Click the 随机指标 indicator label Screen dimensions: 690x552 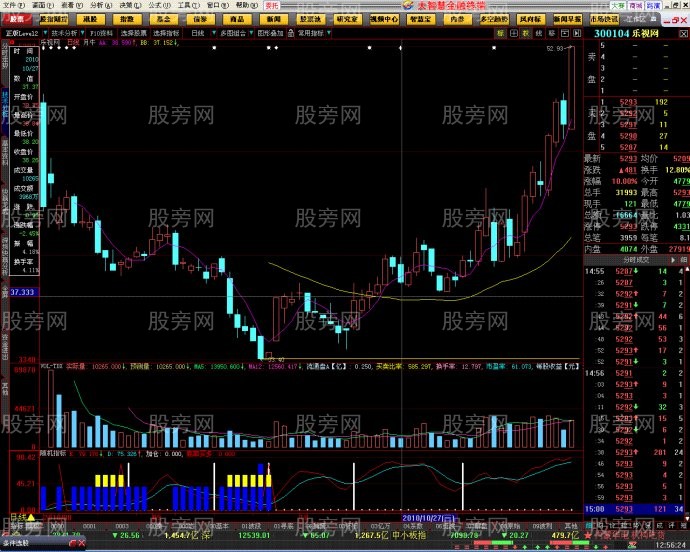click(x=52, y=453)
